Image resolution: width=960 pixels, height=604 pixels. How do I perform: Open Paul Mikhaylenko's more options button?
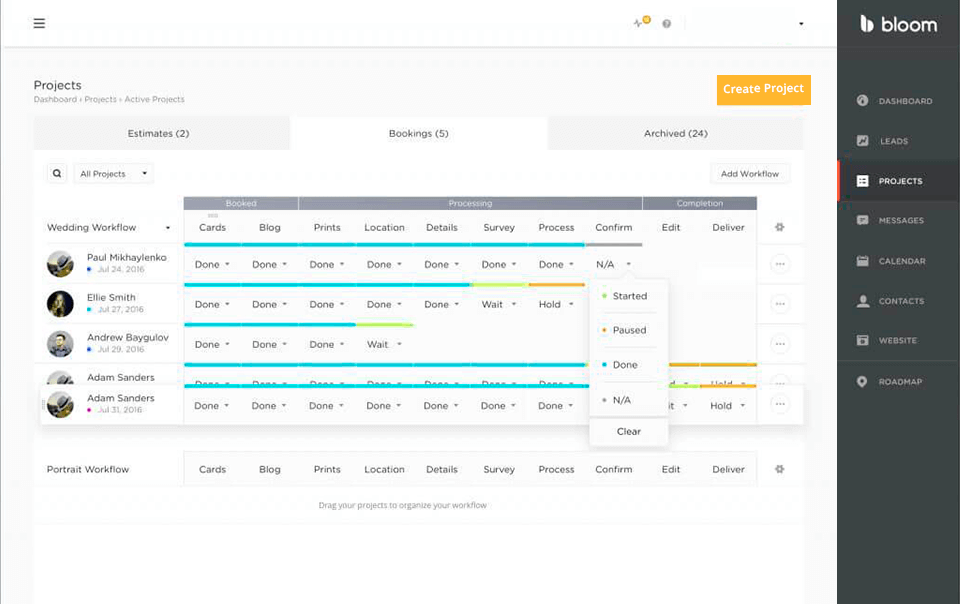pyautogui.click(x=780, y=264)
